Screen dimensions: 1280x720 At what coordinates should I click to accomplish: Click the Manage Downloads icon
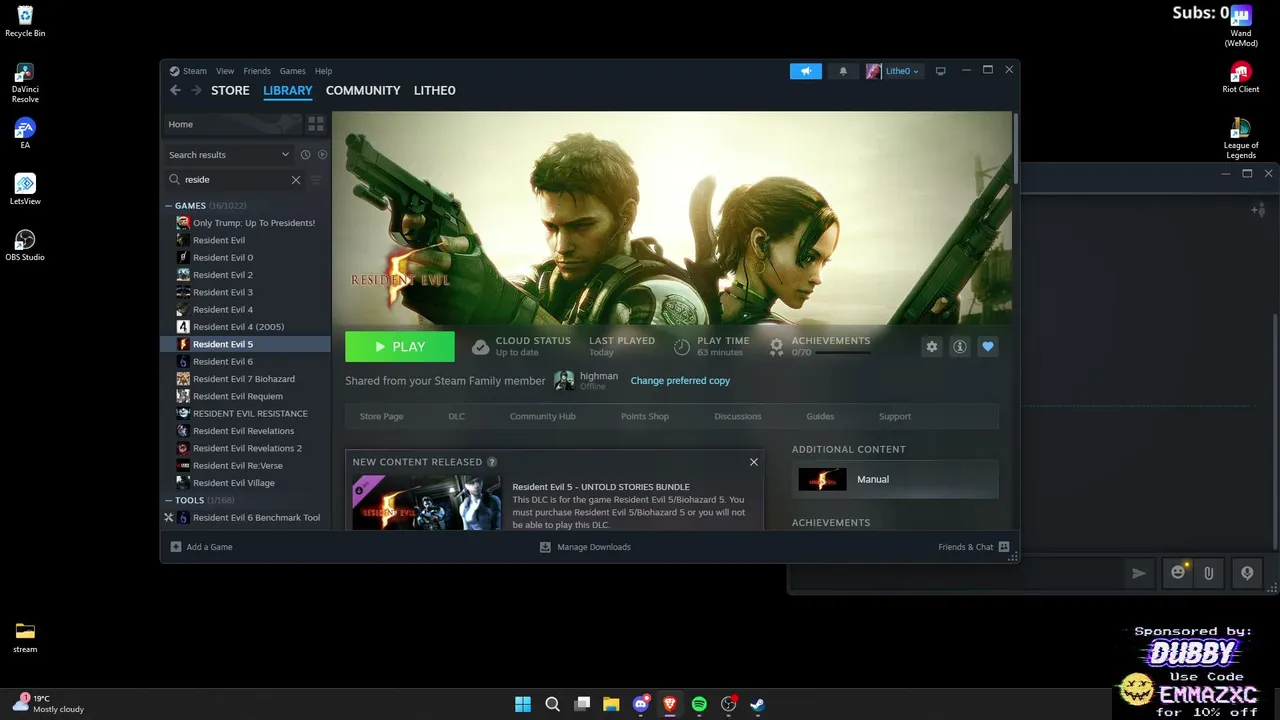[545, 547]
